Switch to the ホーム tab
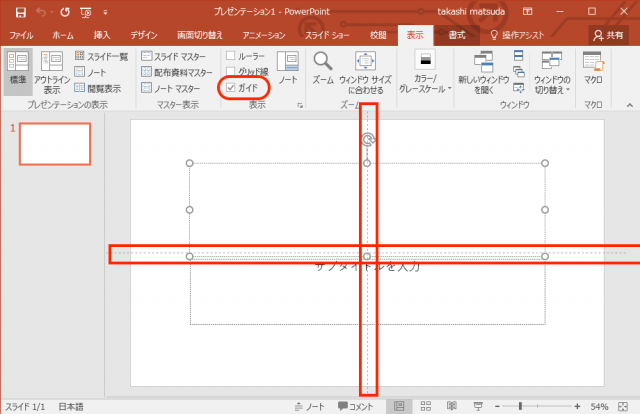Screen dimensions: 640x414 (61, 35)
